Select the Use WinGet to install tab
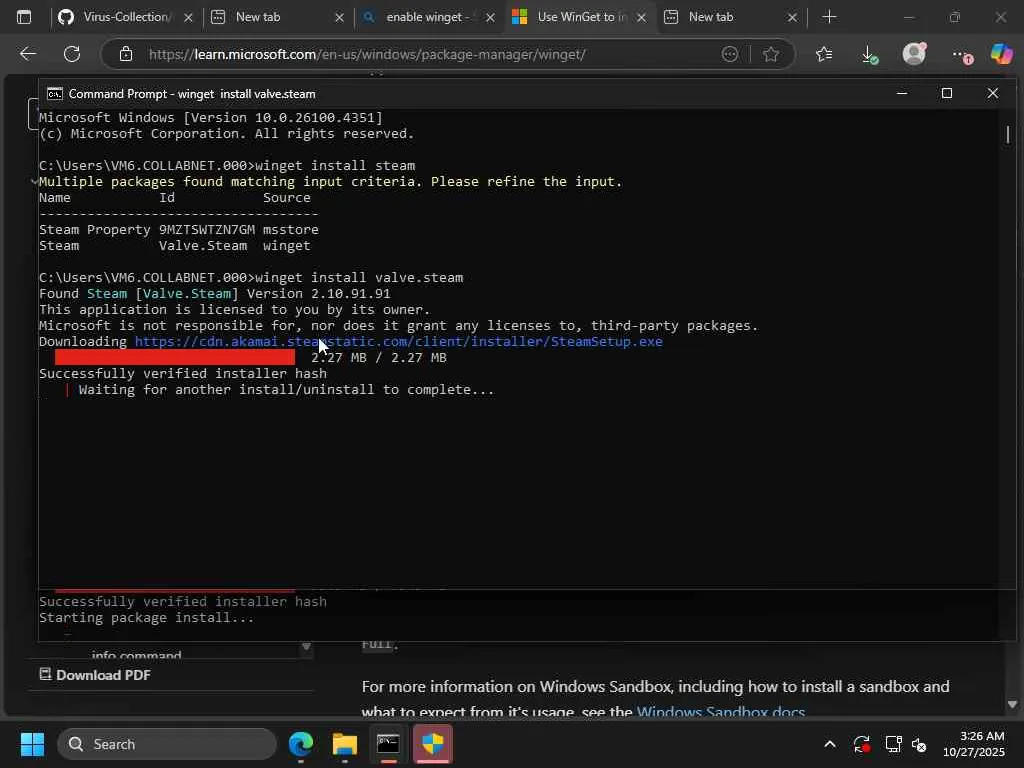The image size is (1024, 768). click(579, 17)
